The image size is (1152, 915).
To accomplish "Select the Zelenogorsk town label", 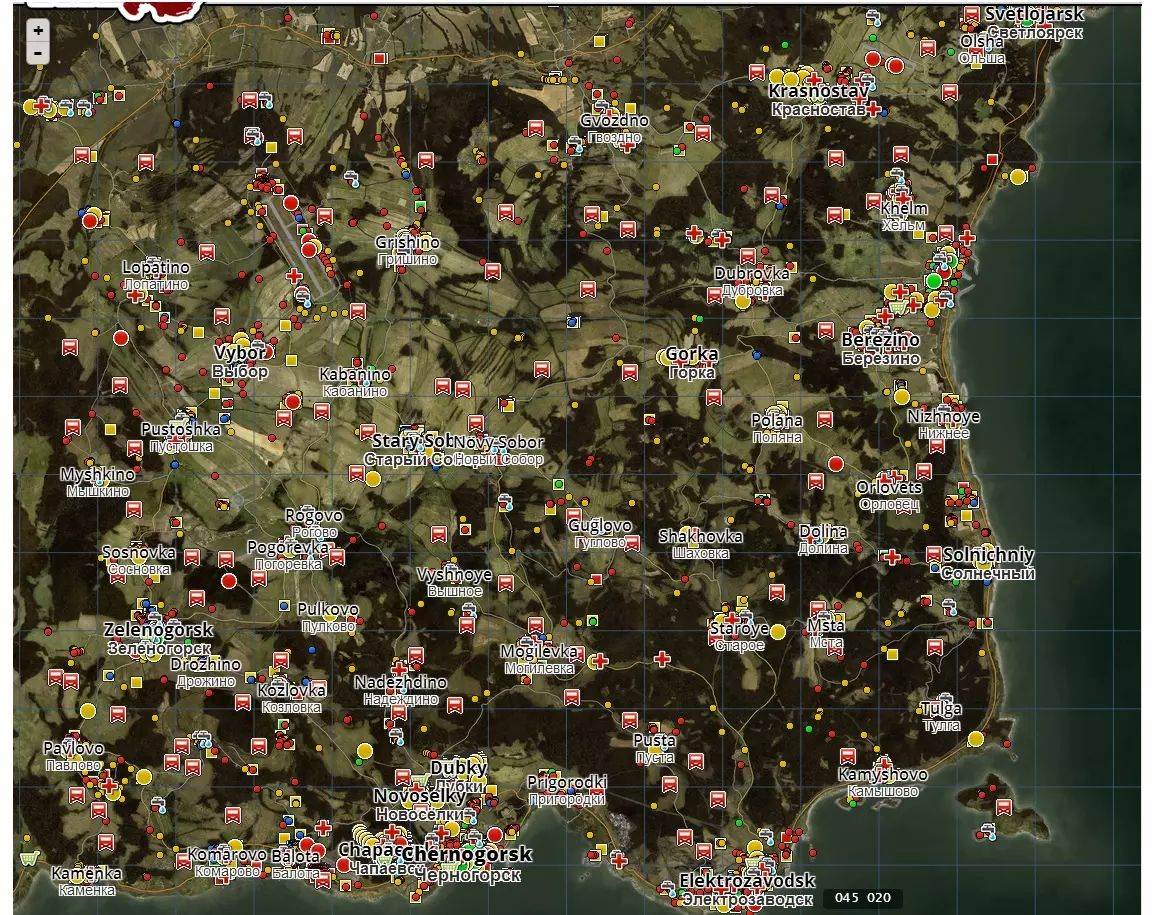I will point(159,630).
